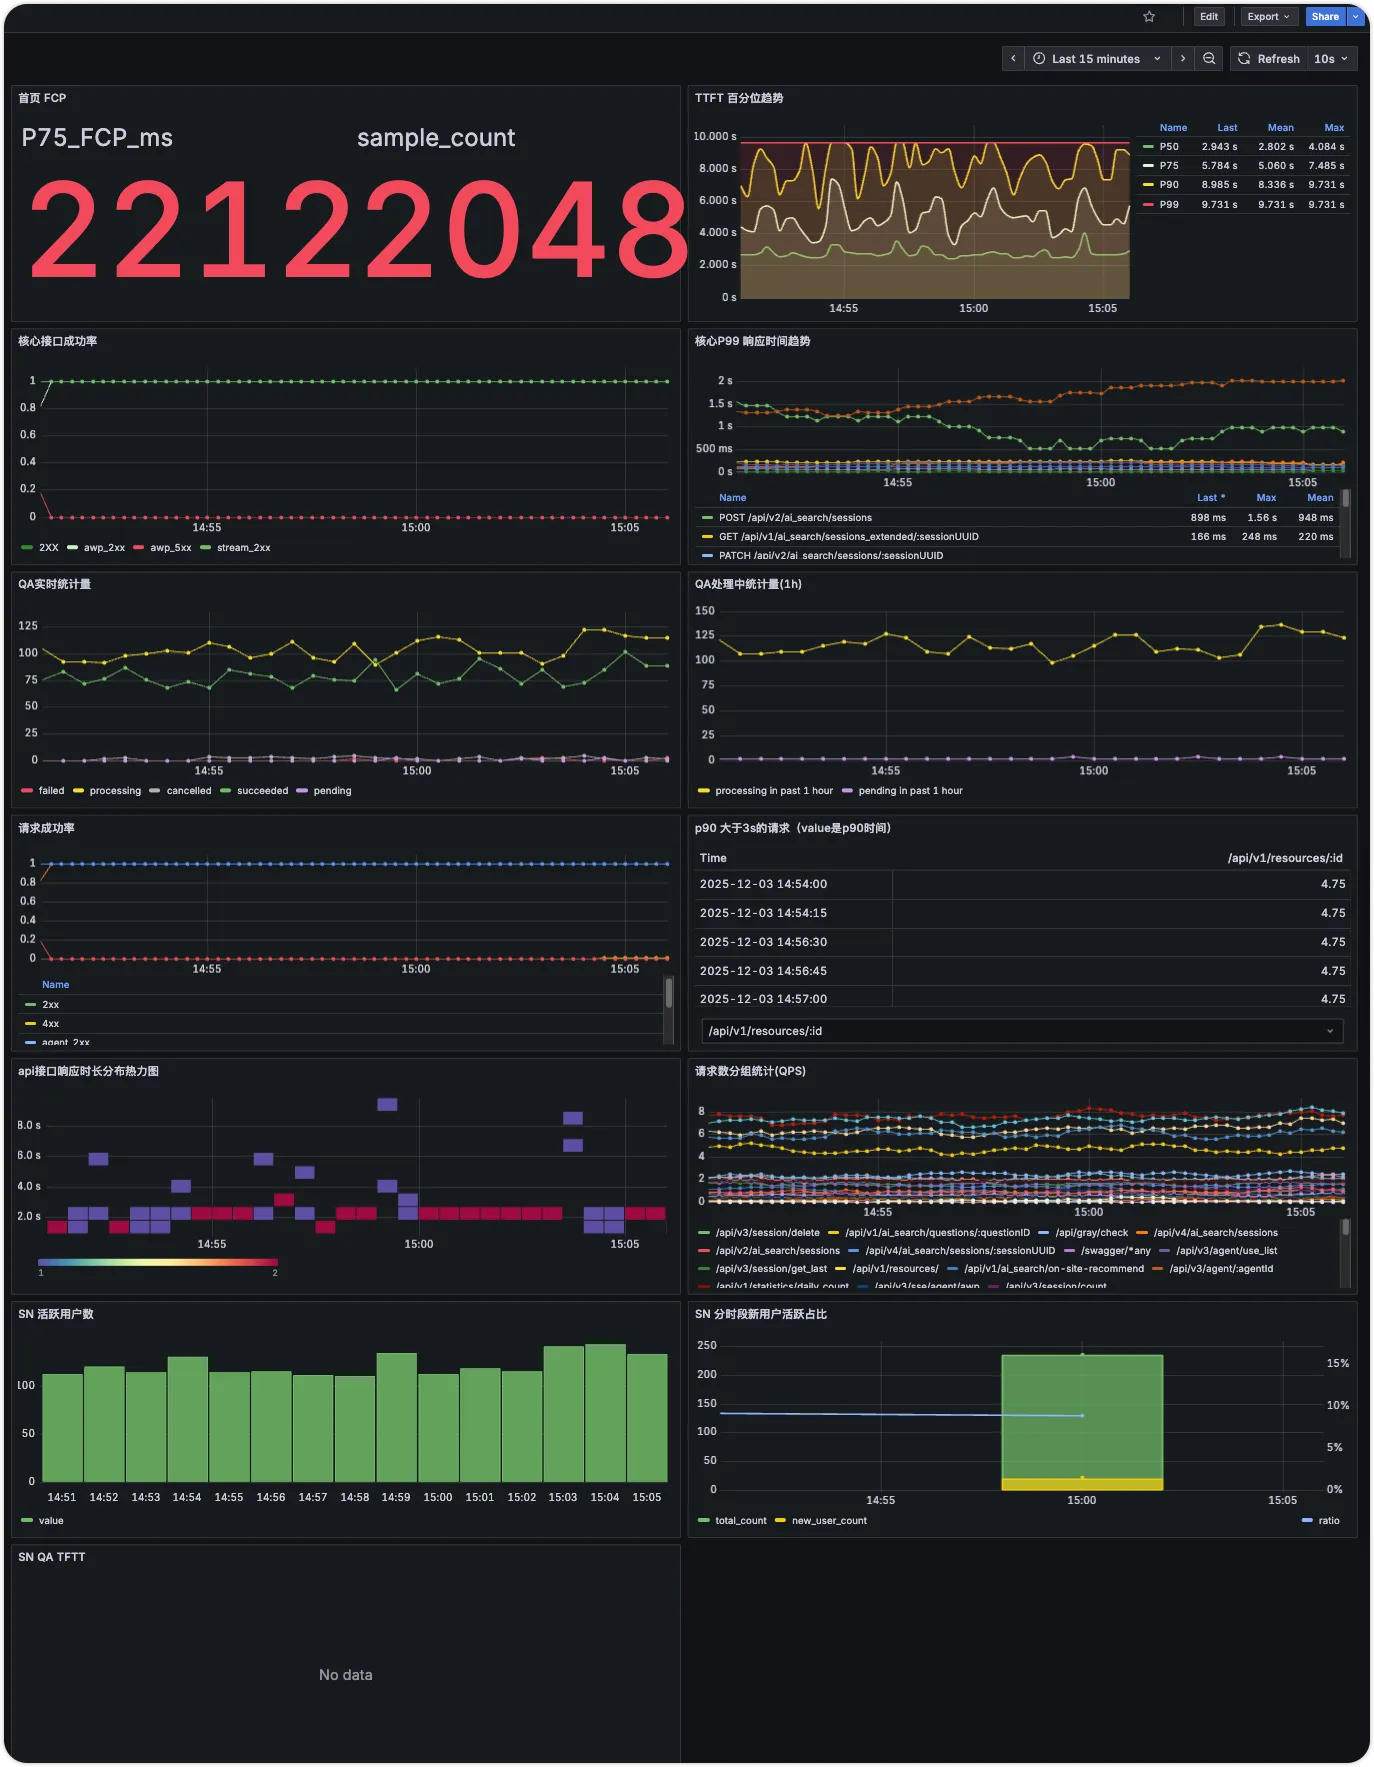Expand the 10s refresh interval dropdown
Screen dimensions: 1374x1767
point(1331,59)
